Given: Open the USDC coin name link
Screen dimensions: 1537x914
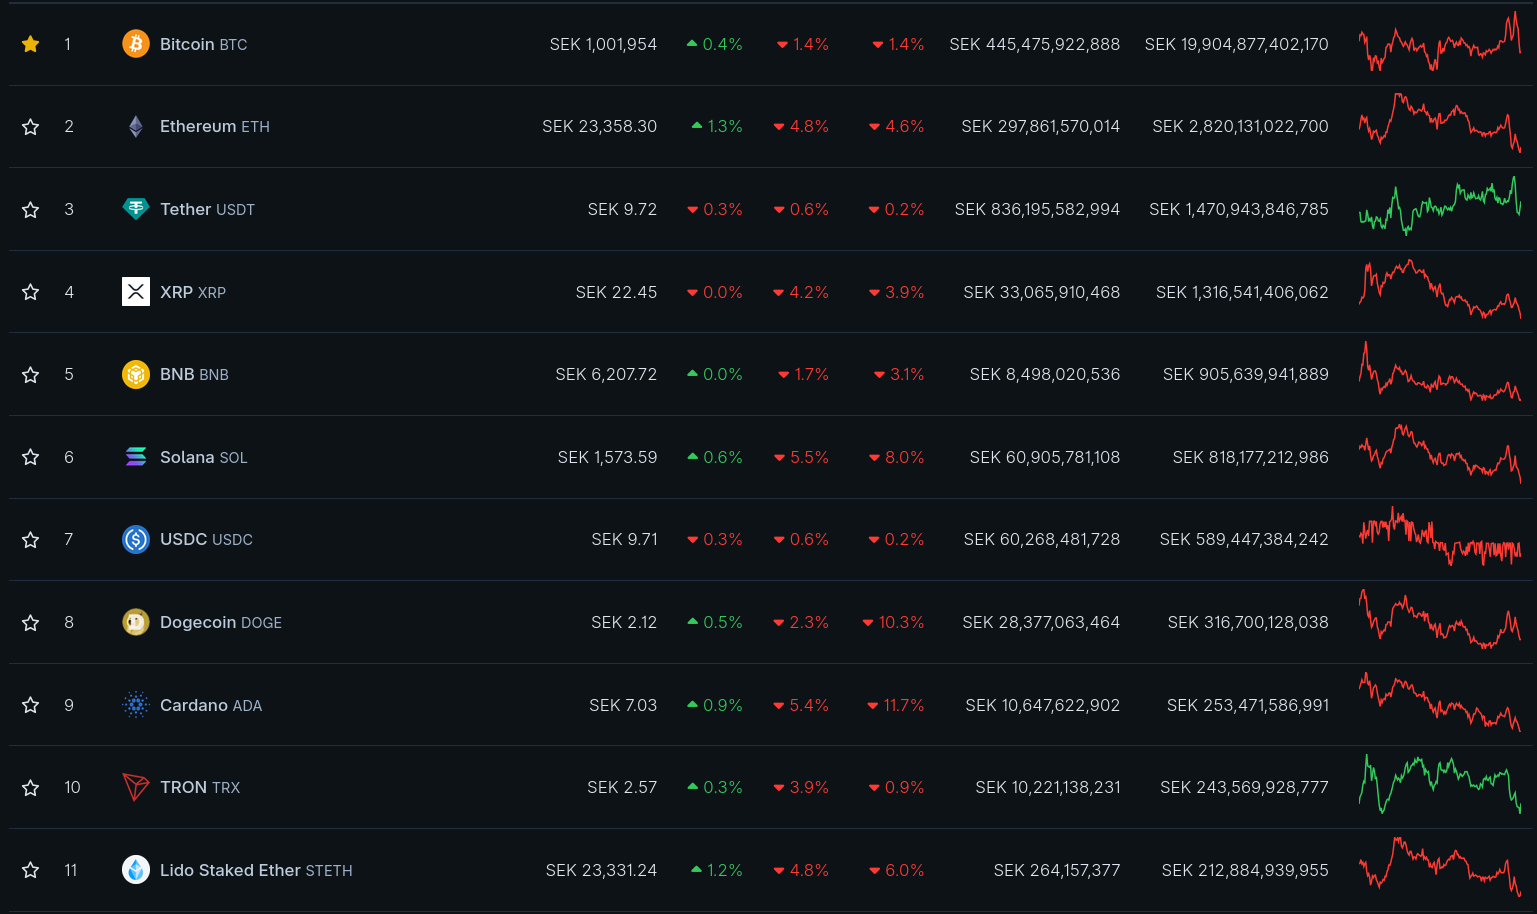Looking at the screenshot, I should (205, 540).
